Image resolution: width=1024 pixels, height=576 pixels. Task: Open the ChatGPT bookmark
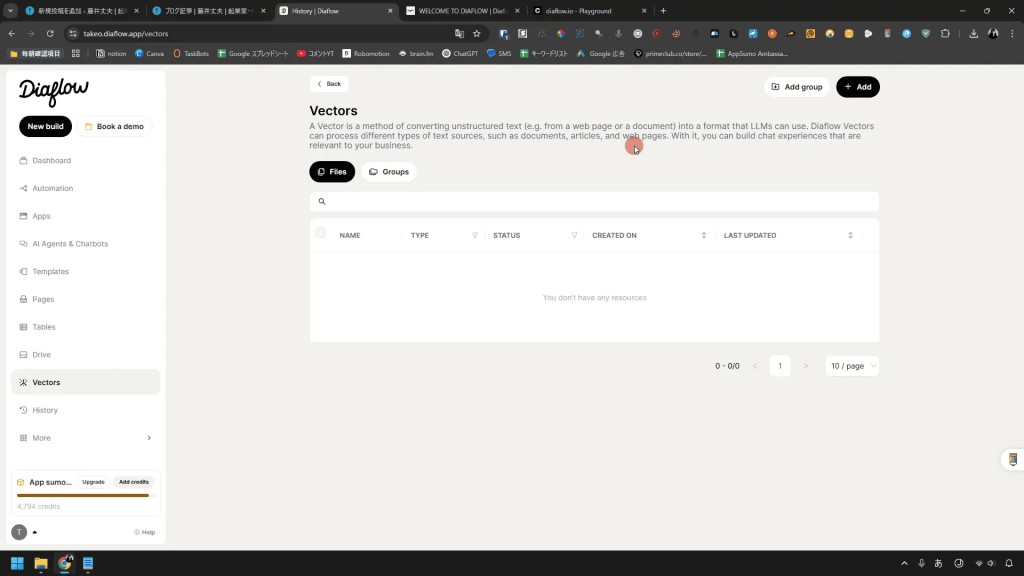point(460,54)
